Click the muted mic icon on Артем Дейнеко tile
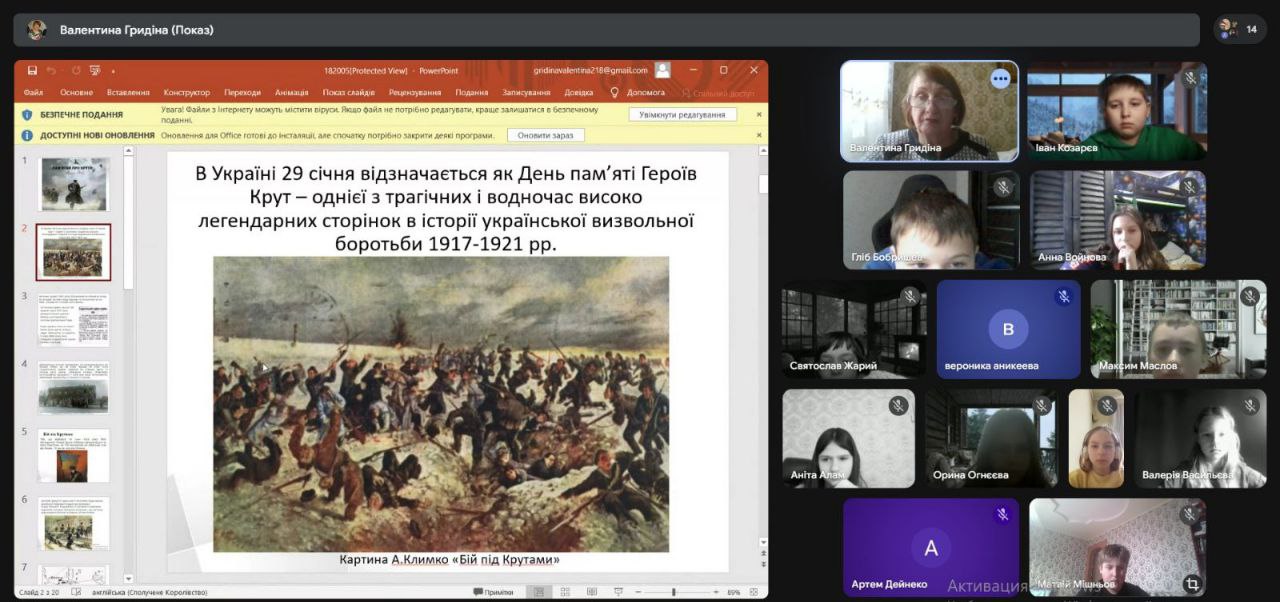The image size is (1280, 602). [x=1001, y=515]
